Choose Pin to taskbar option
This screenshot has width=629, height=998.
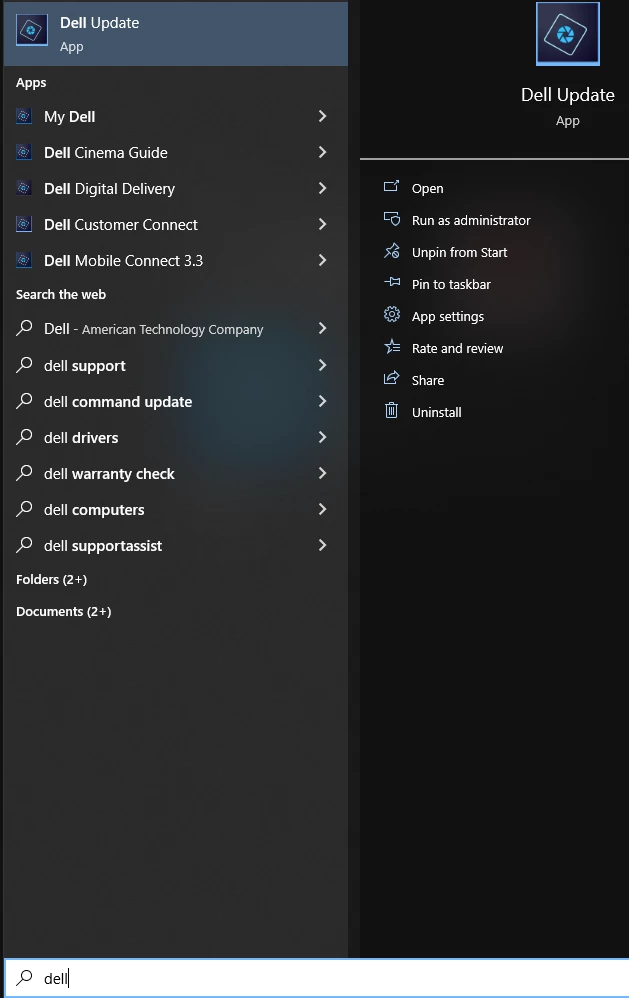(x=451, y=284)
